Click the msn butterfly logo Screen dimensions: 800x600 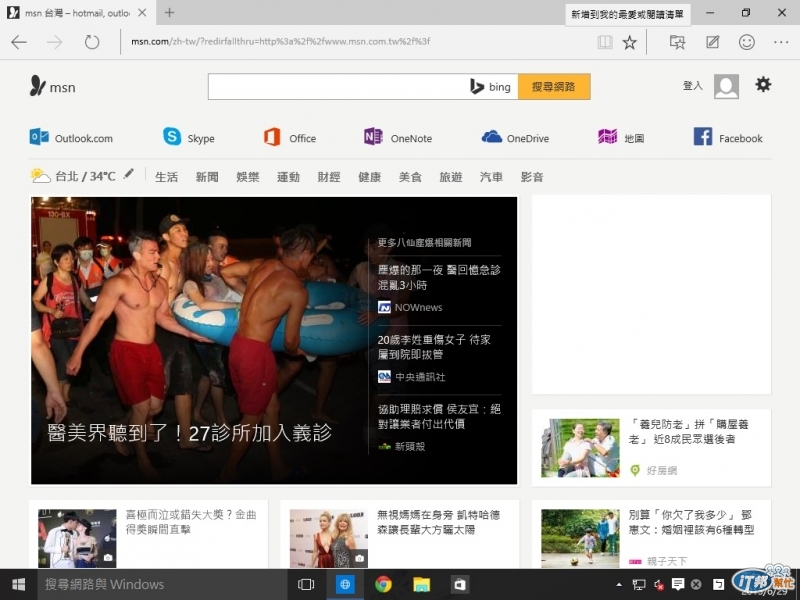pyautogui.click(x=53, y=86)
